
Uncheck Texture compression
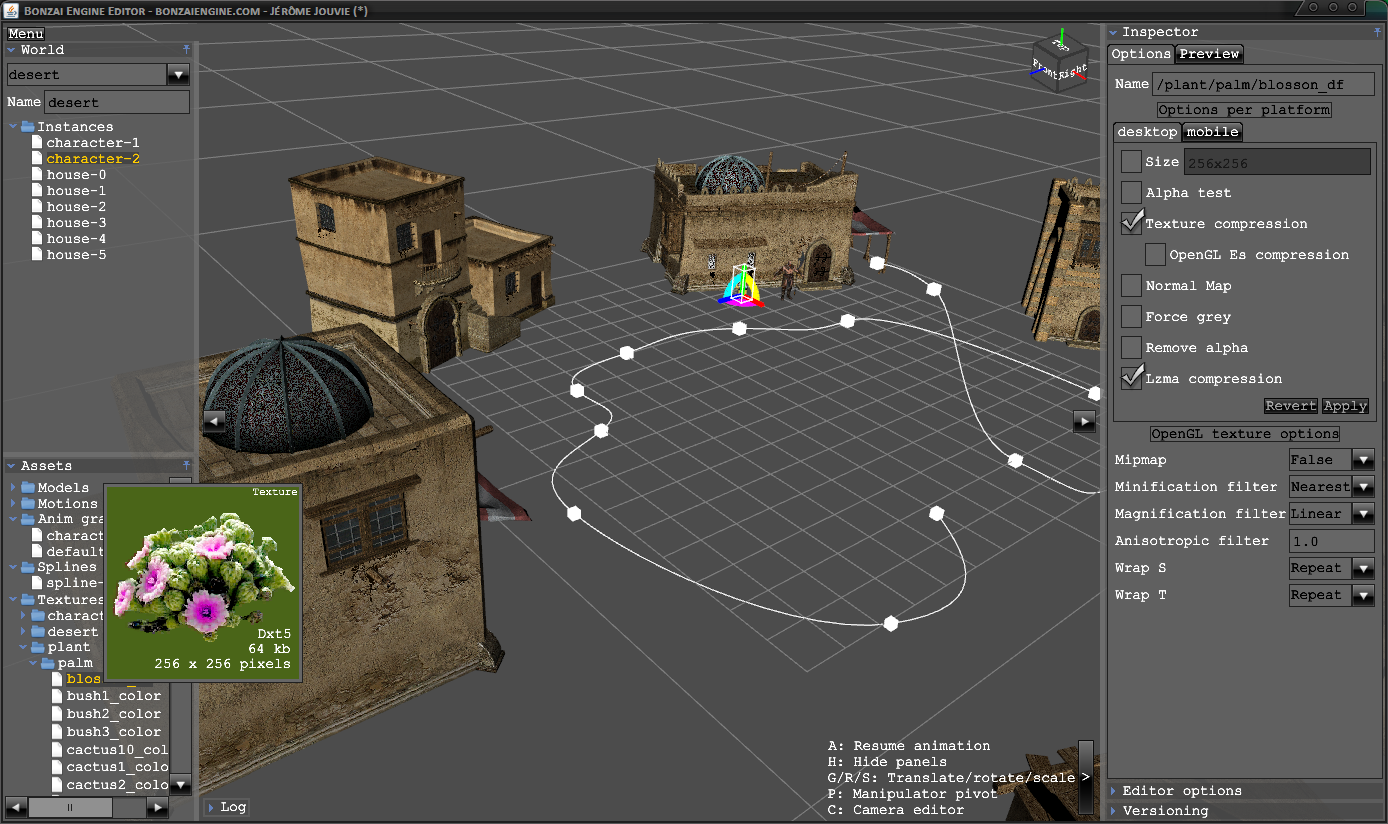click(x=1131, y=223)
